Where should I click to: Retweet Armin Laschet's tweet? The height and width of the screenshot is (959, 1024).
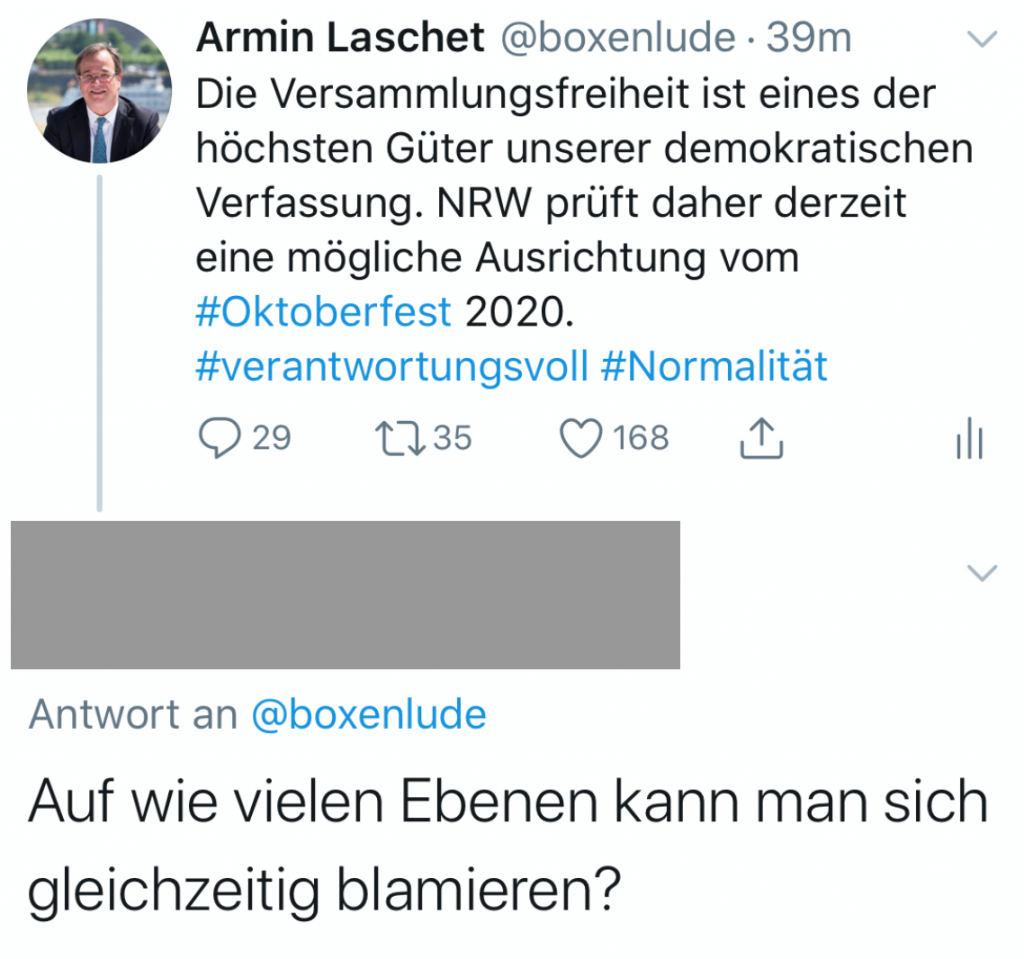(x=395, y=439)
